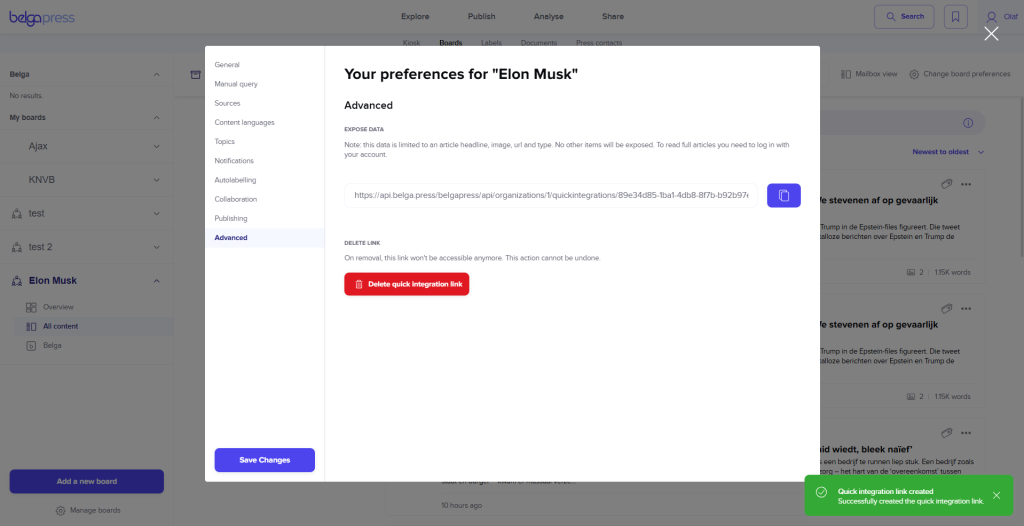Image resolution: width=1024 pixels, height=526 pixels.
Task: Close the preferences modal with the X
Action: [x=990, y=34]
